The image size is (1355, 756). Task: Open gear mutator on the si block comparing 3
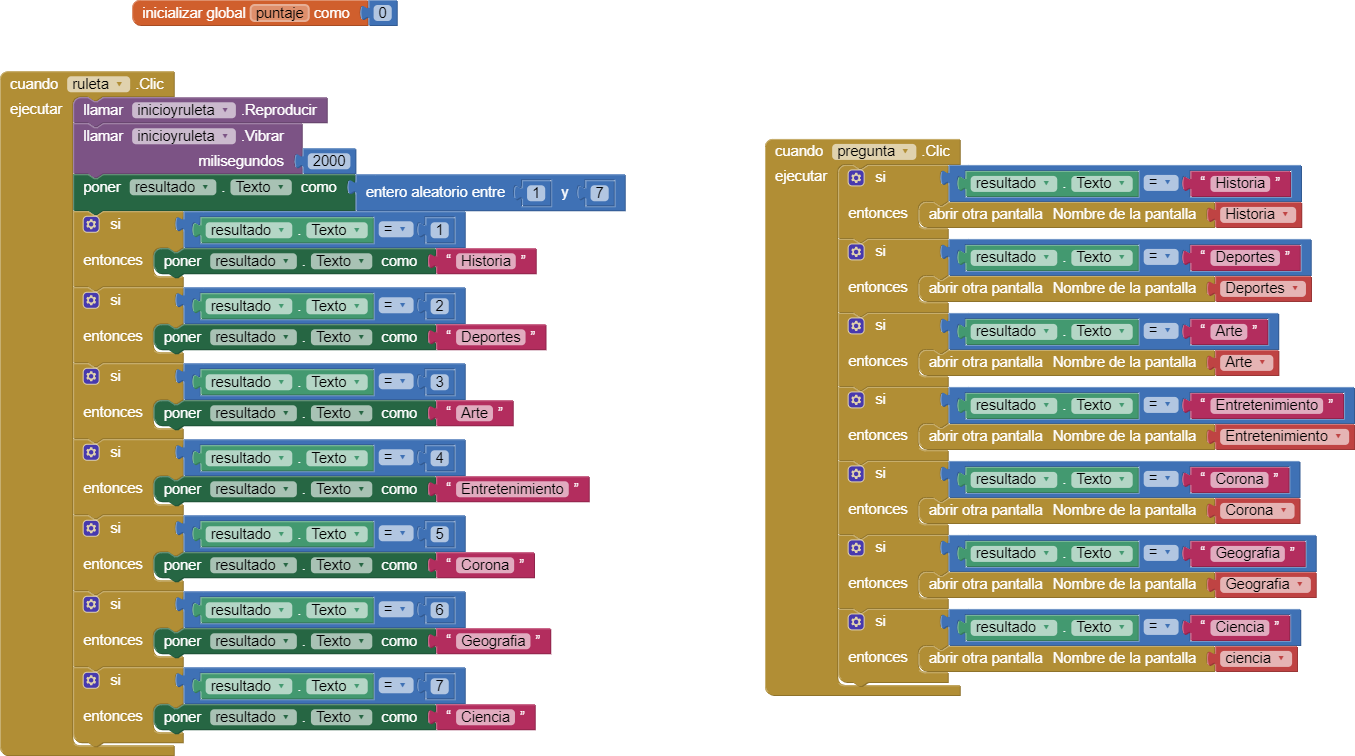91,376
